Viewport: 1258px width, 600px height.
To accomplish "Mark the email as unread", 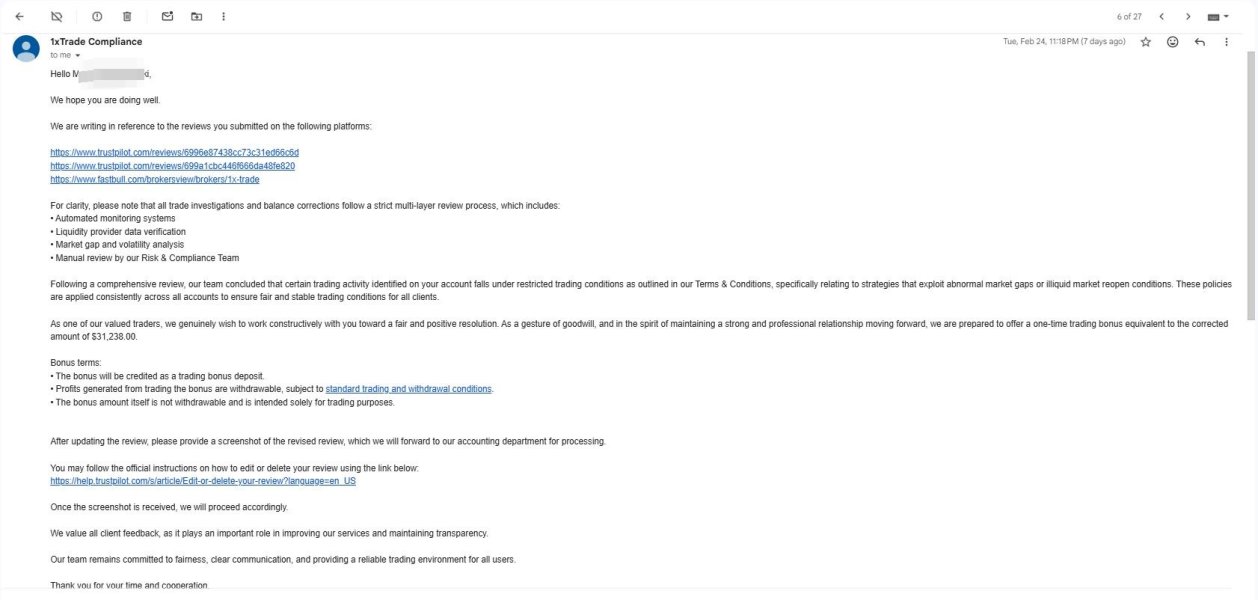I will (x=167, y=16).
